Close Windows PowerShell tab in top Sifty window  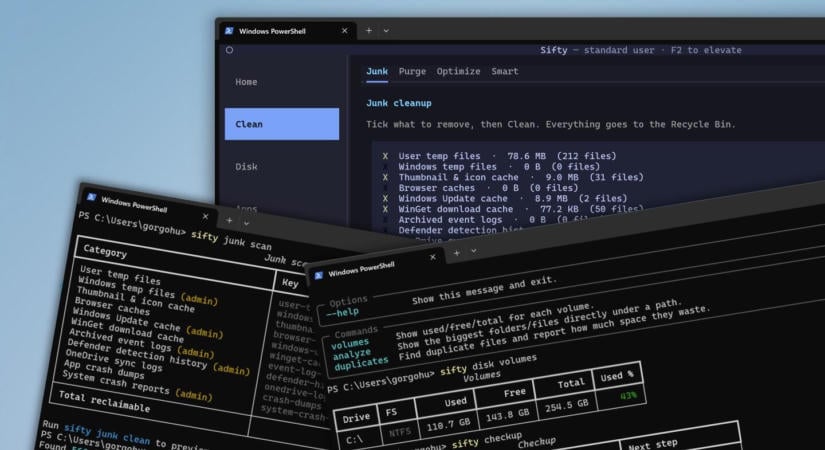tap(345, 31)
